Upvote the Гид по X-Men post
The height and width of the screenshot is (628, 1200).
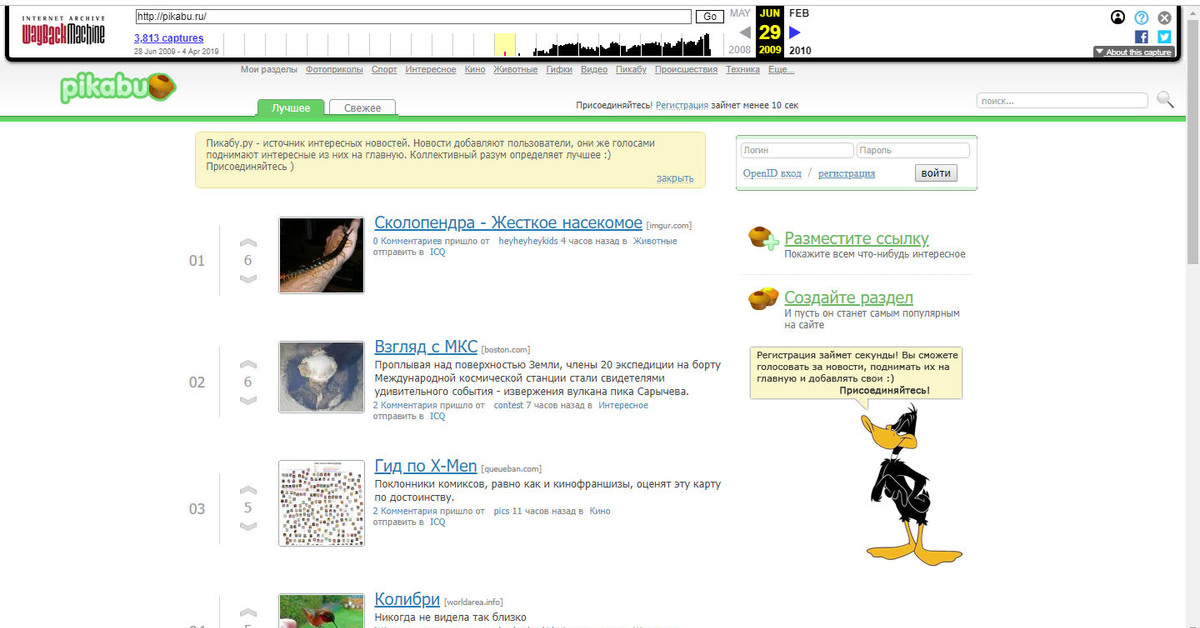click(x=248, y=490)
